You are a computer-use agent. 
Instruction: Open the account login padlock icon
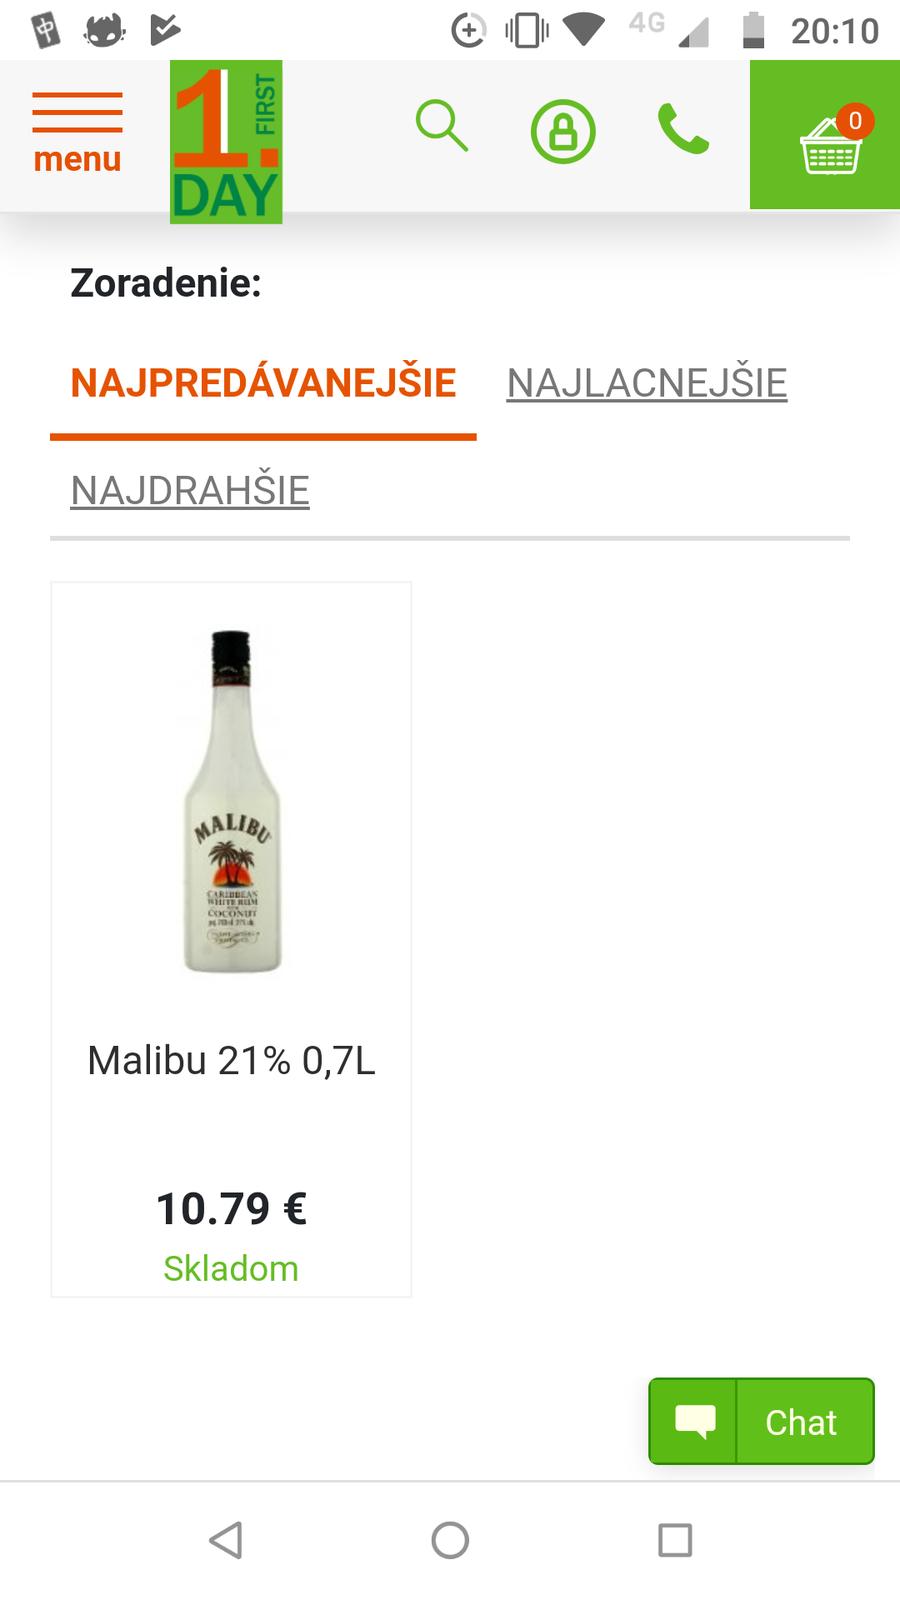point(563,131)
